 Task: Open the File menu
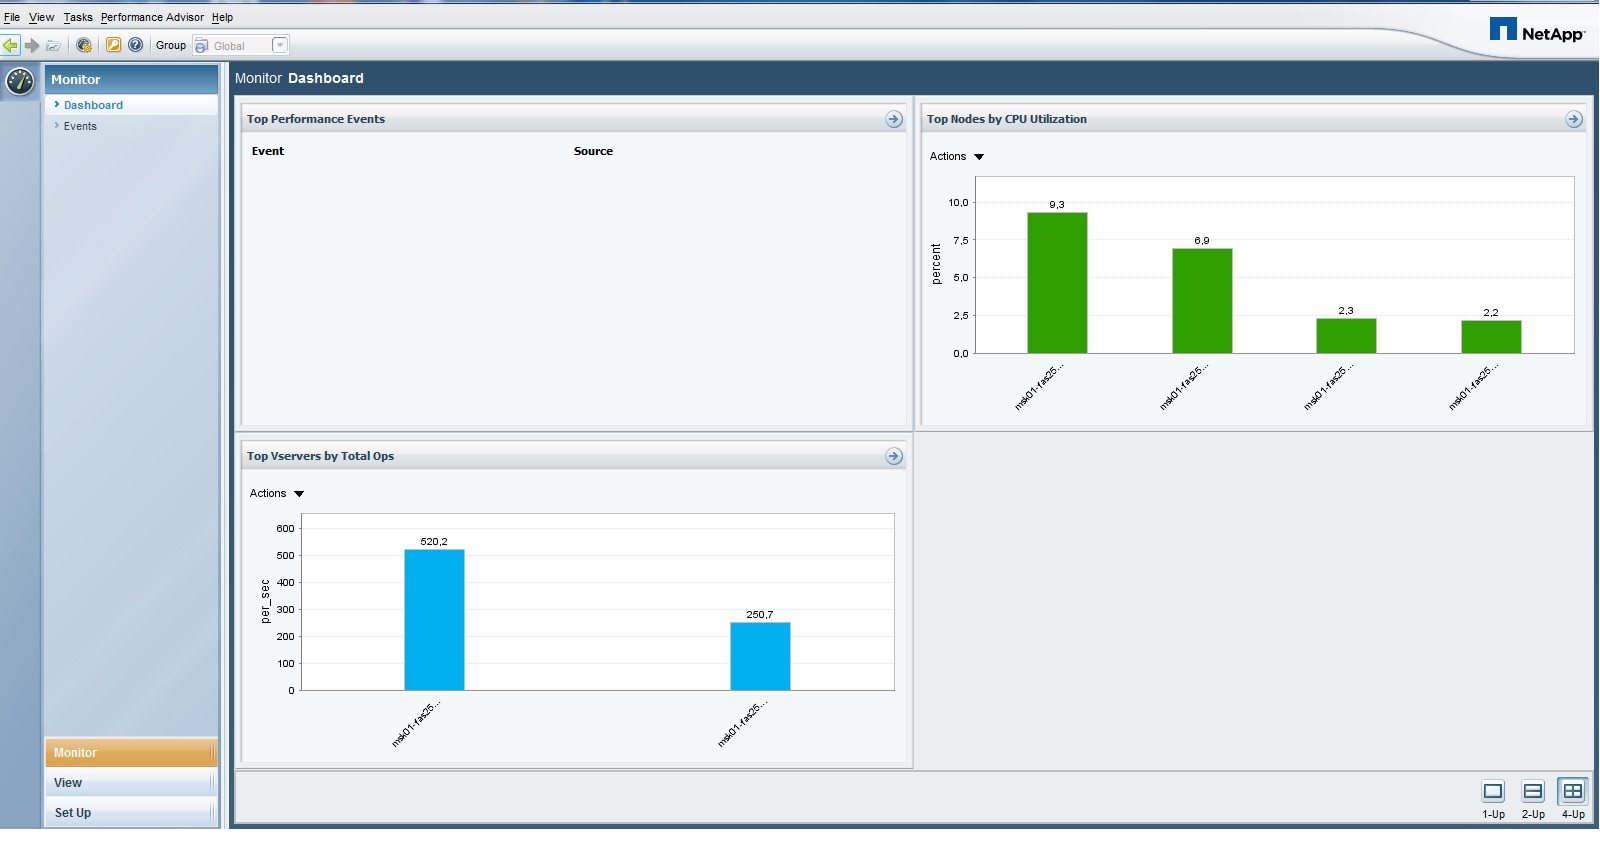point(12,17)
